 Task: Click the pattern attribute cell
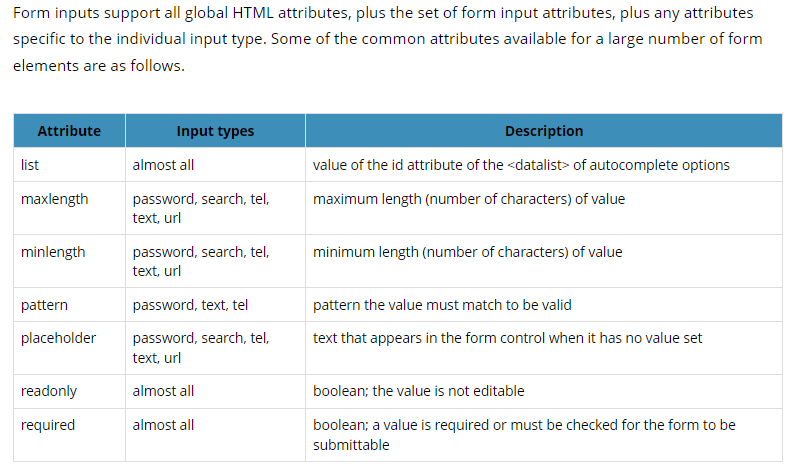[44, 304]
